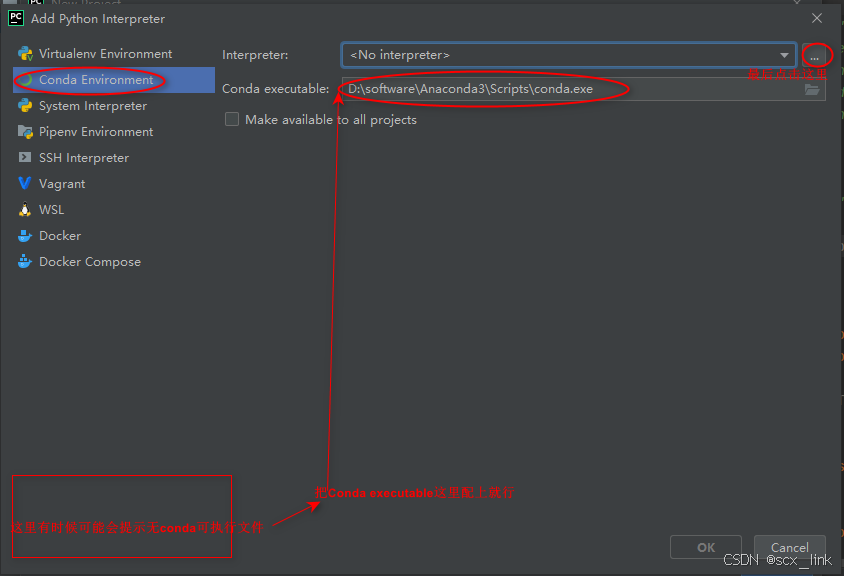
Task: Click the ellipsis button beside Interpreter
Action: pos(814,55)
